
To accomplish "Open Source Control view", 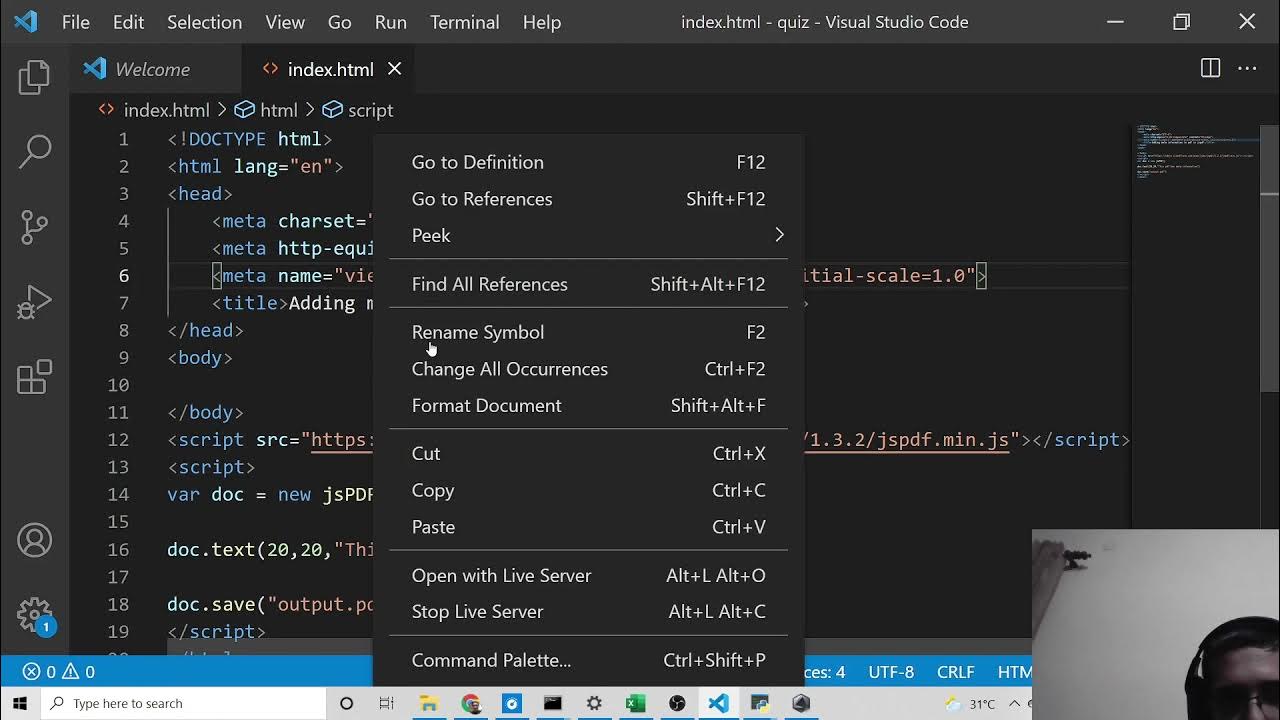I will click(x=34, y=227).
